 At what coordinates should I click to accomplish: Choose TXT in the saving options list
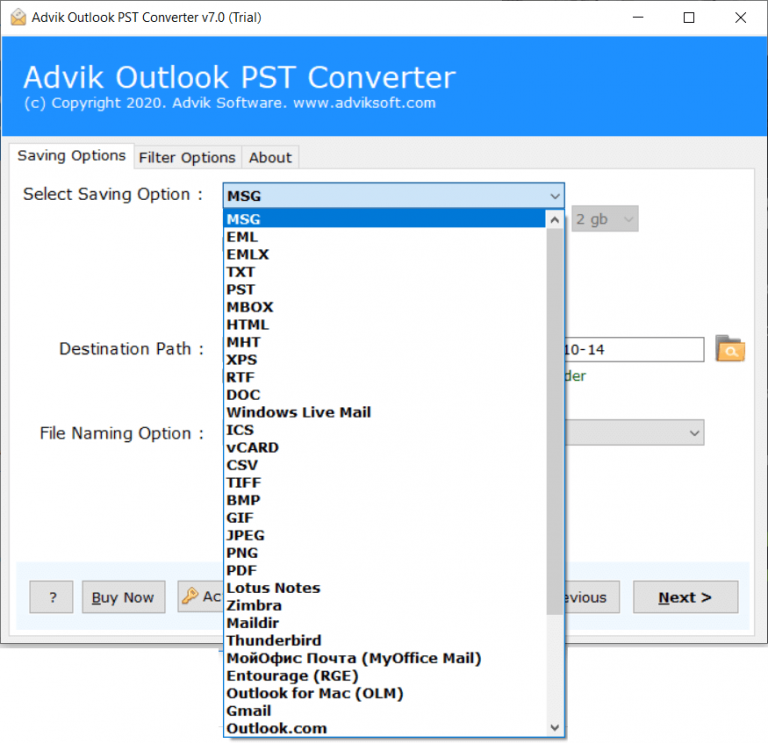click(x=385, y=272)
